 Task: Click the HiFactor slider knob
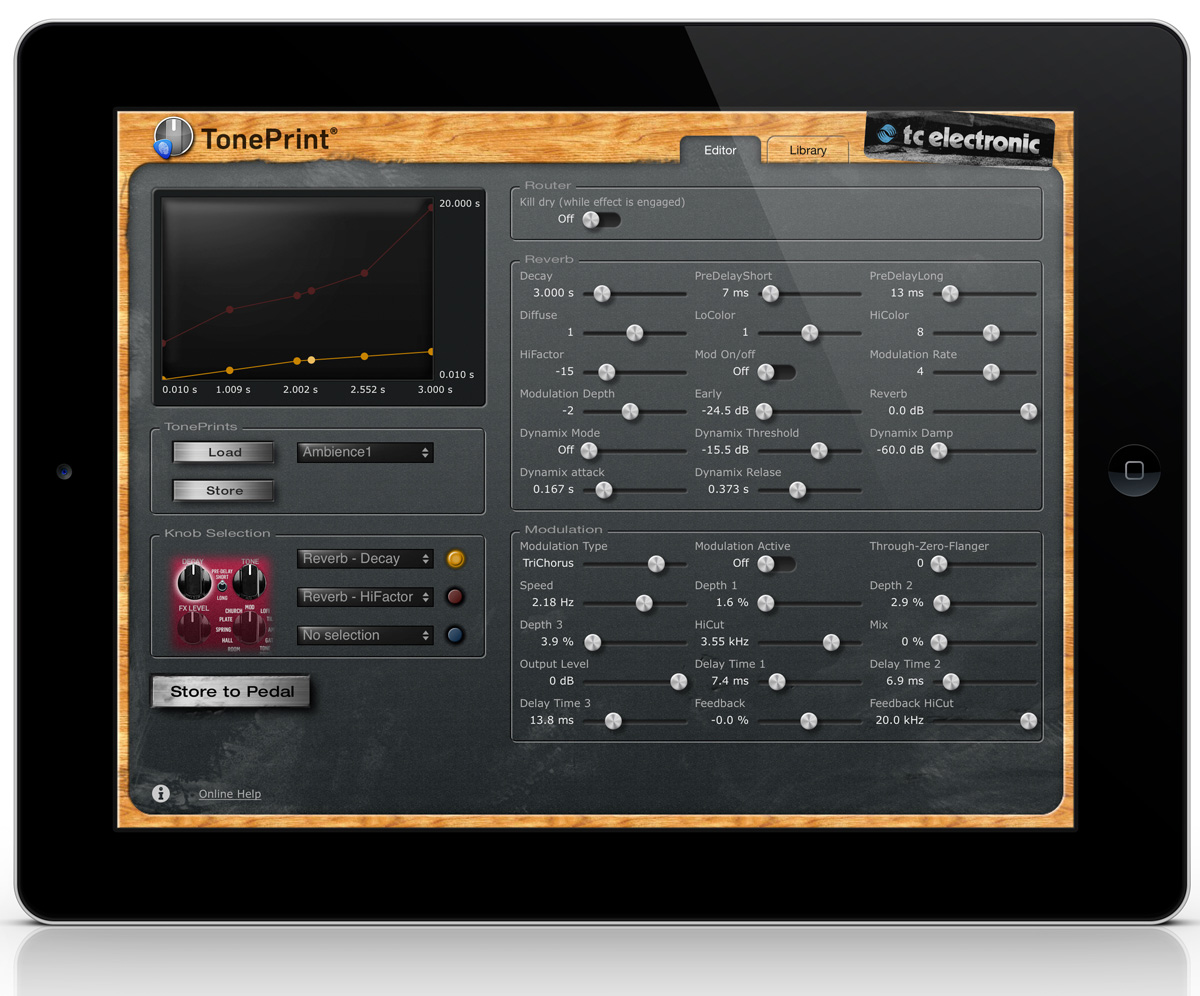point(606,372)
